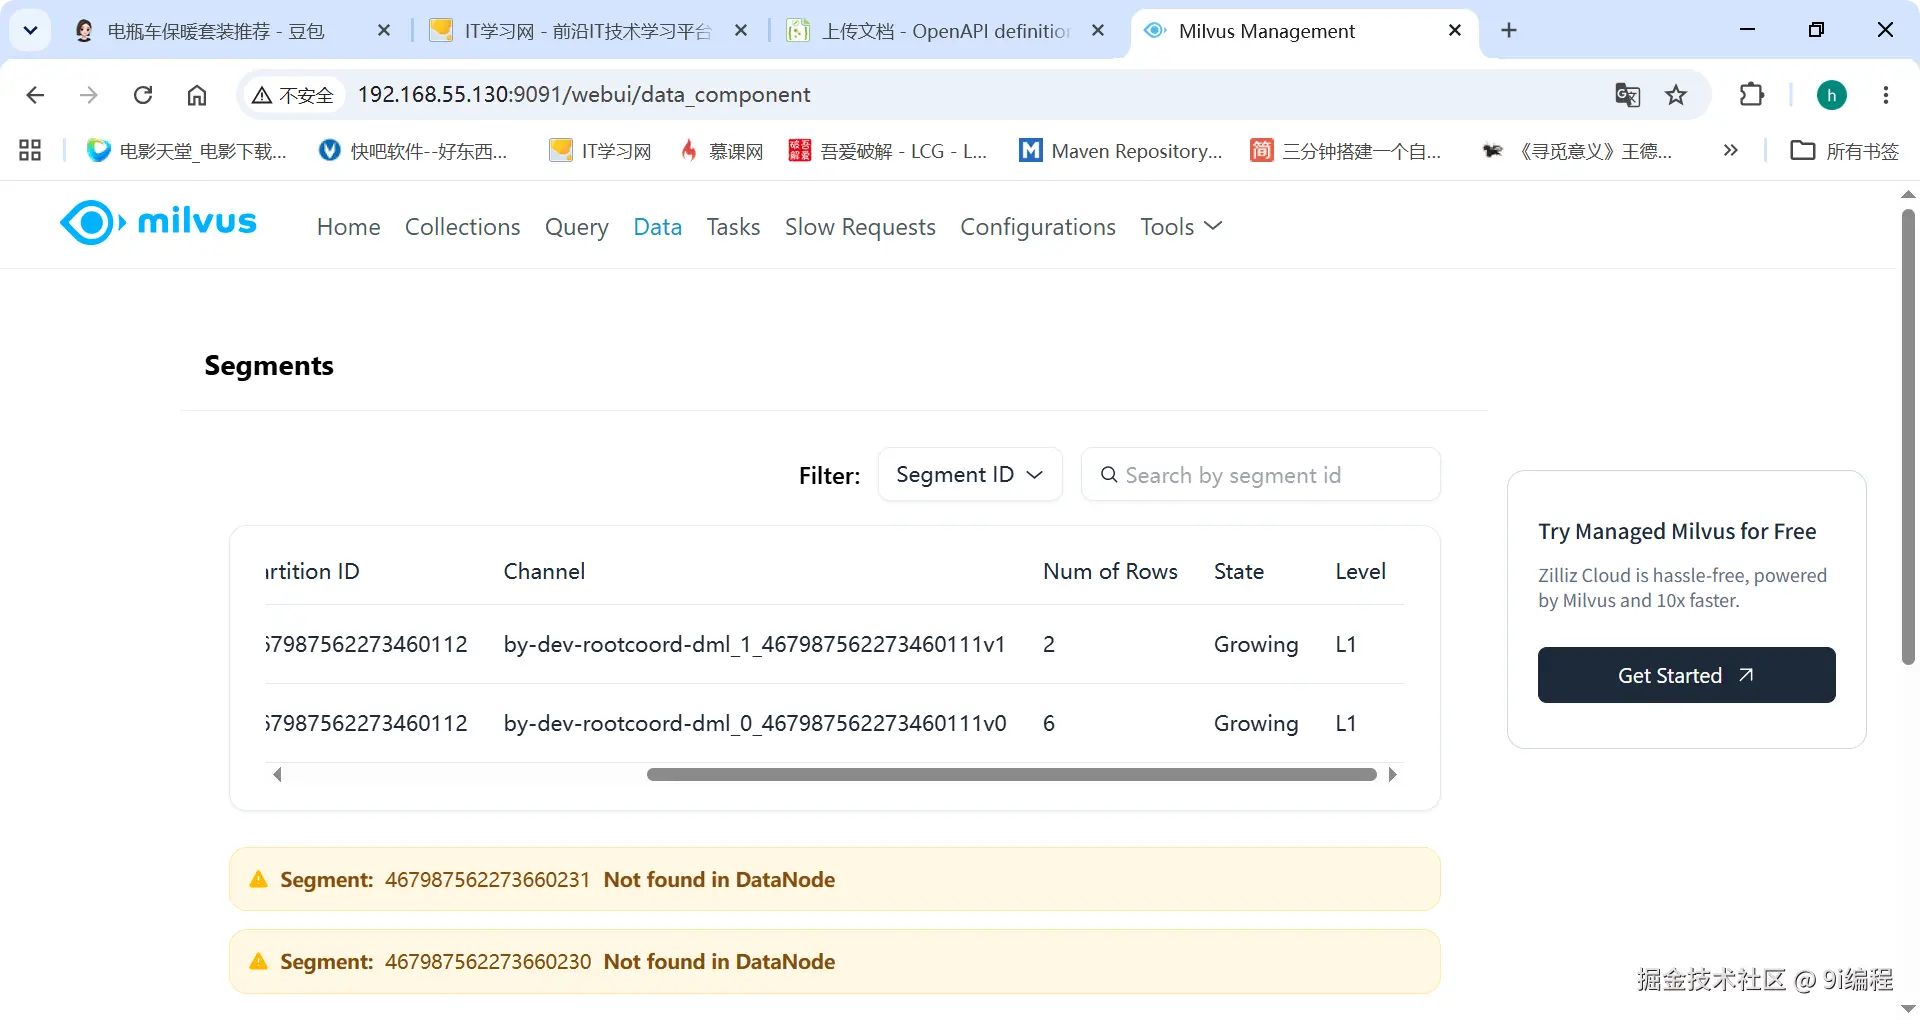Open the browser home page

tap(197, 95)
